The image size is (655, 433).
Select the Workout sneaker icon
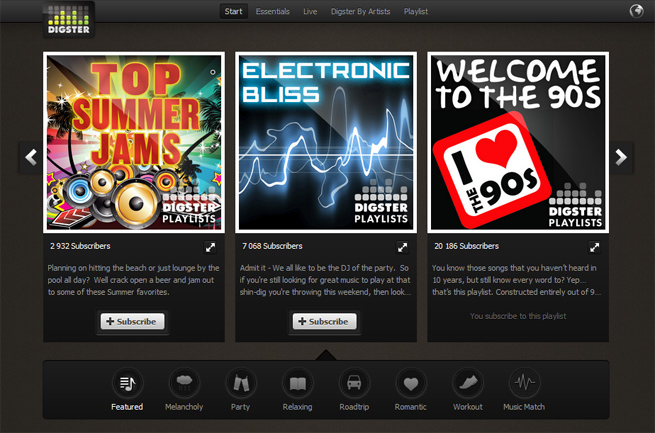click(x=467, y=383)
